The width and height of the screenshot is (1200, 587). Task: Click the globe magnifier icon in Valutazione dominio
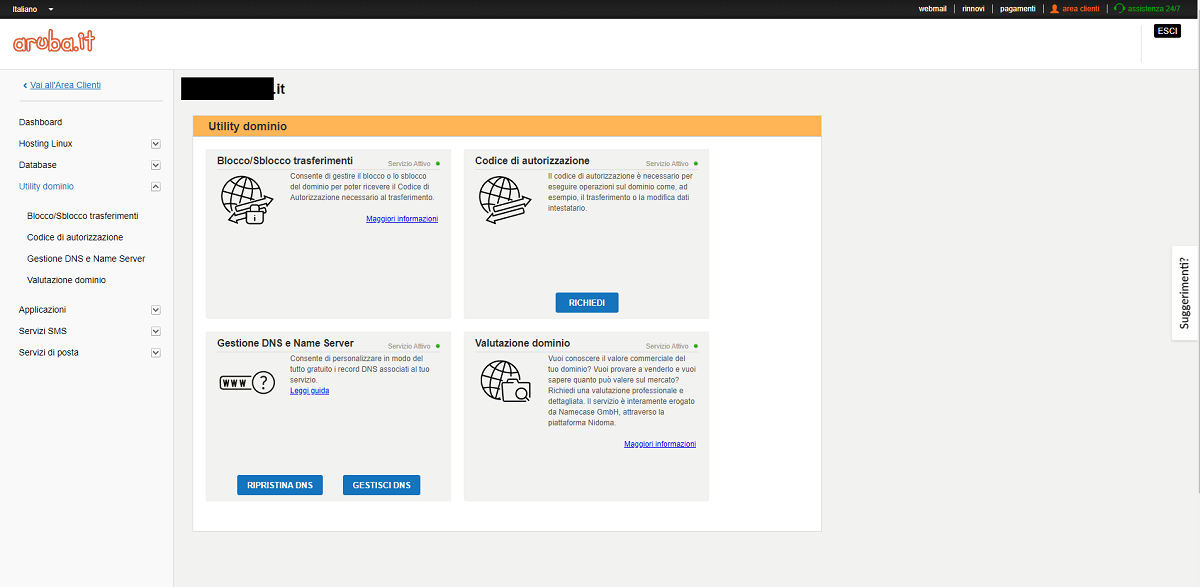pyautogui.click(x=505, y=381)
